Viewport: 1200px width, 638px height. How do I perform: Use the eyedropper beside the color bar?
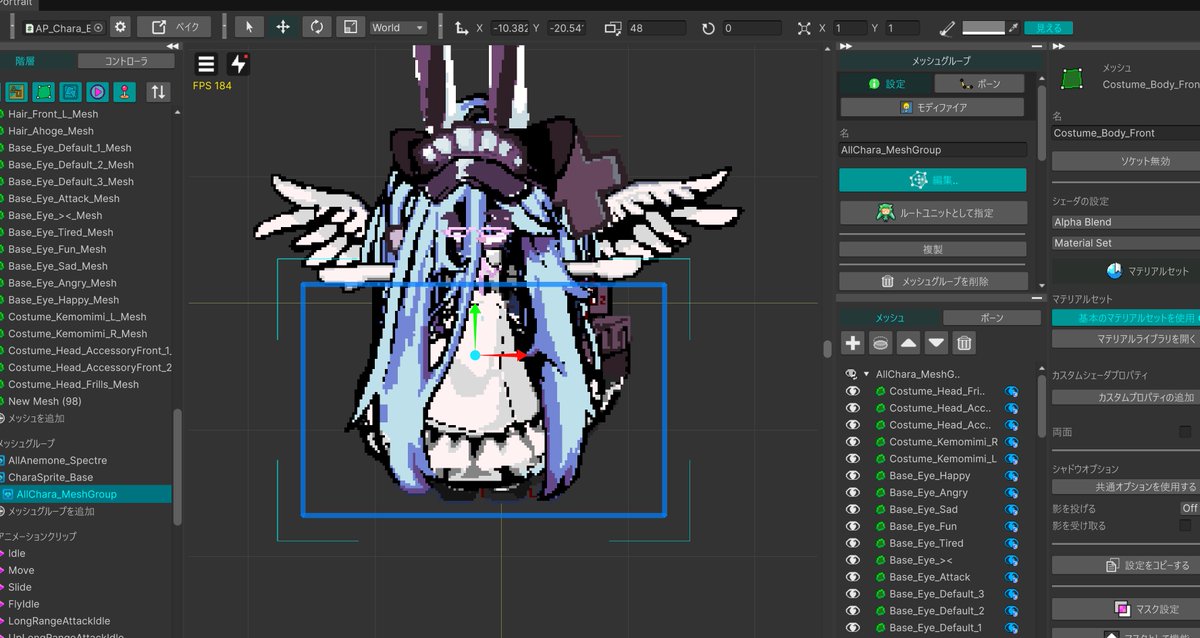(1015, 27)
